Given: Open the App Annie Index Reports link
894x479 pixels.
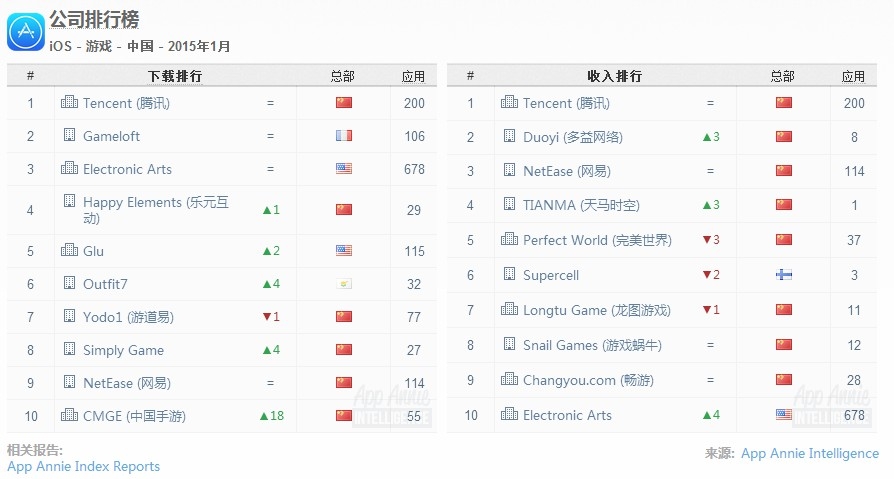Looking at the screenshot, I should coord(83,466).
